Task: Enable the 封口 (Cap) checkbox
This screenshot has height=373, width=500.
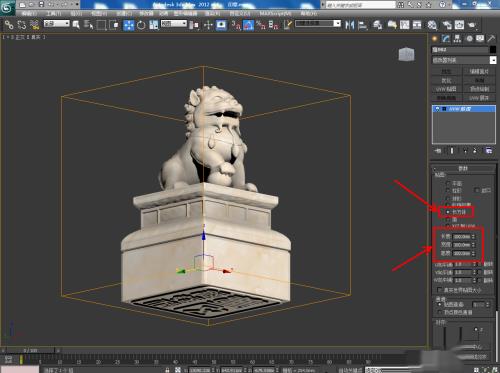Action: pyautogui.click(x=477, y=190)
